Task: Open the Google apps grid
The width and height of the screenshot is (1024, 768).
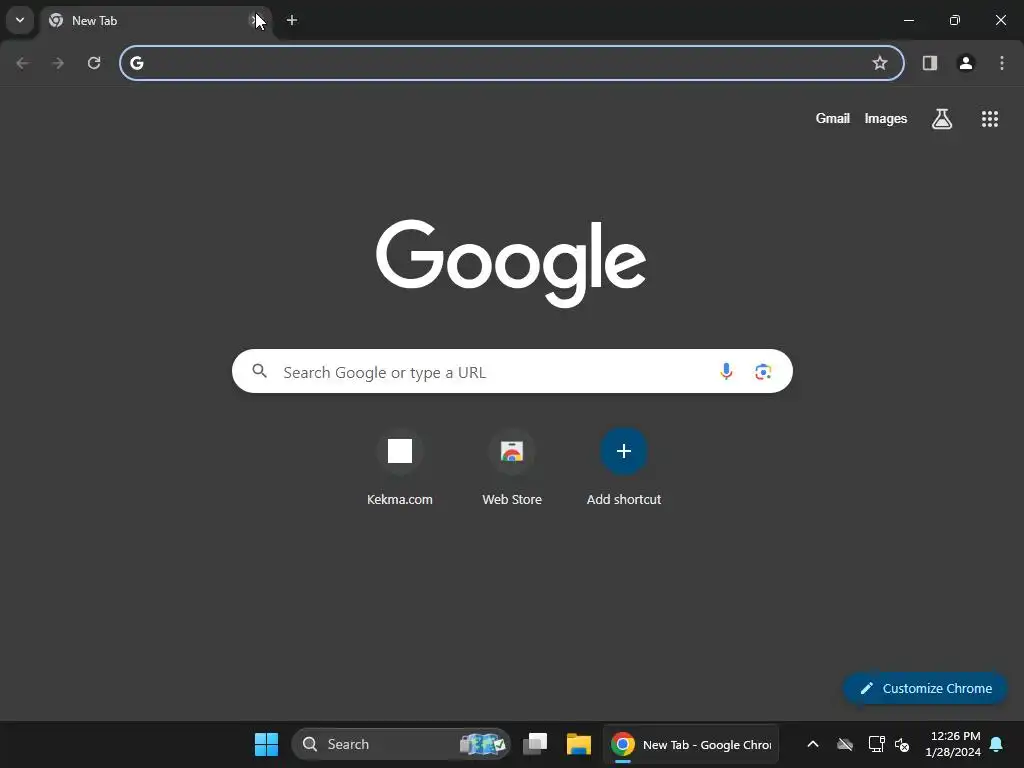Action: [x=989, y=119]
